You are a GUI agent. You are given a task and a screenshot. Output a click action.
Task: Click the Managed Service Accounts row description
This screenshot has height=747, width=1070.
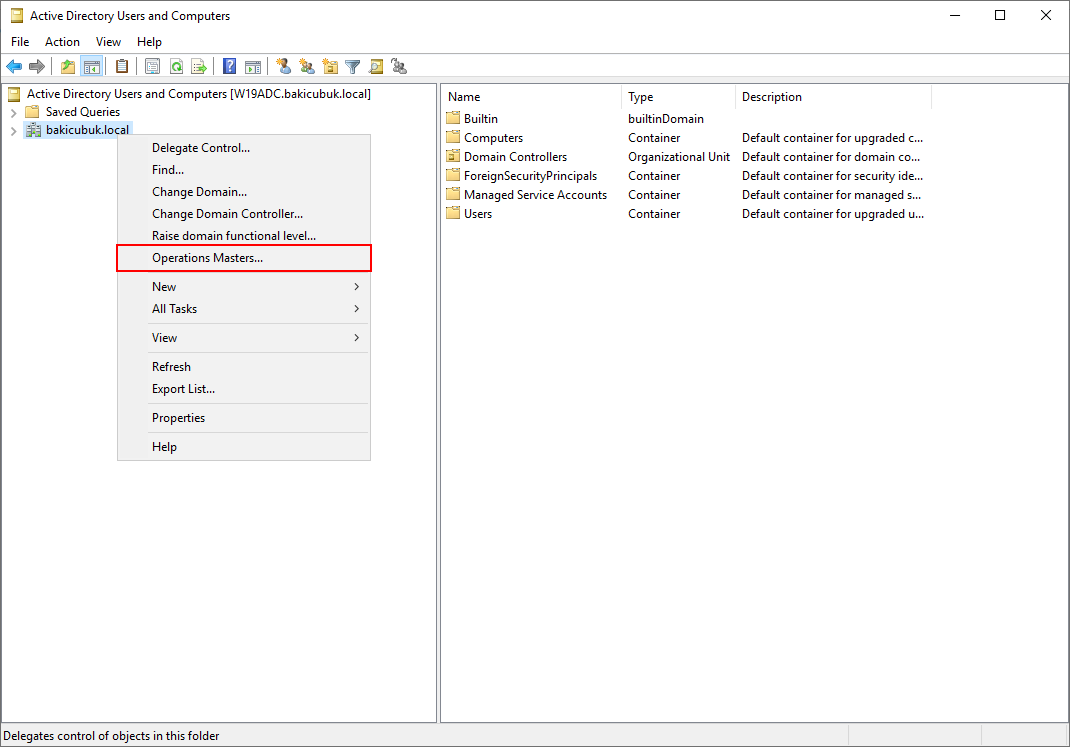coord(832,194)
